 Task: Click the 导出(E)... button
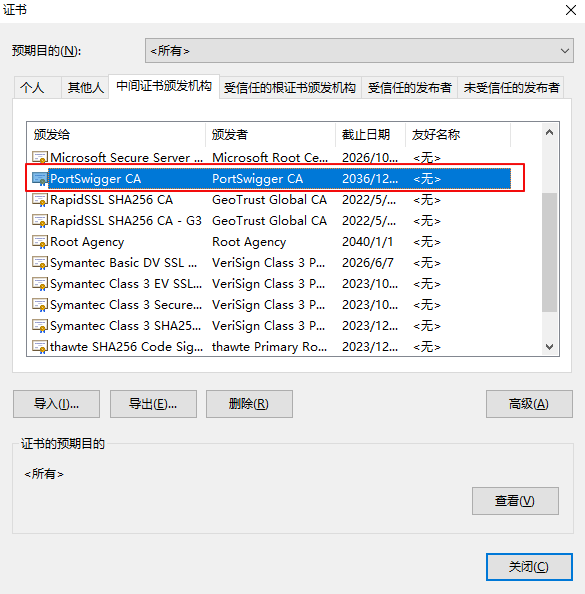[153, 404]
